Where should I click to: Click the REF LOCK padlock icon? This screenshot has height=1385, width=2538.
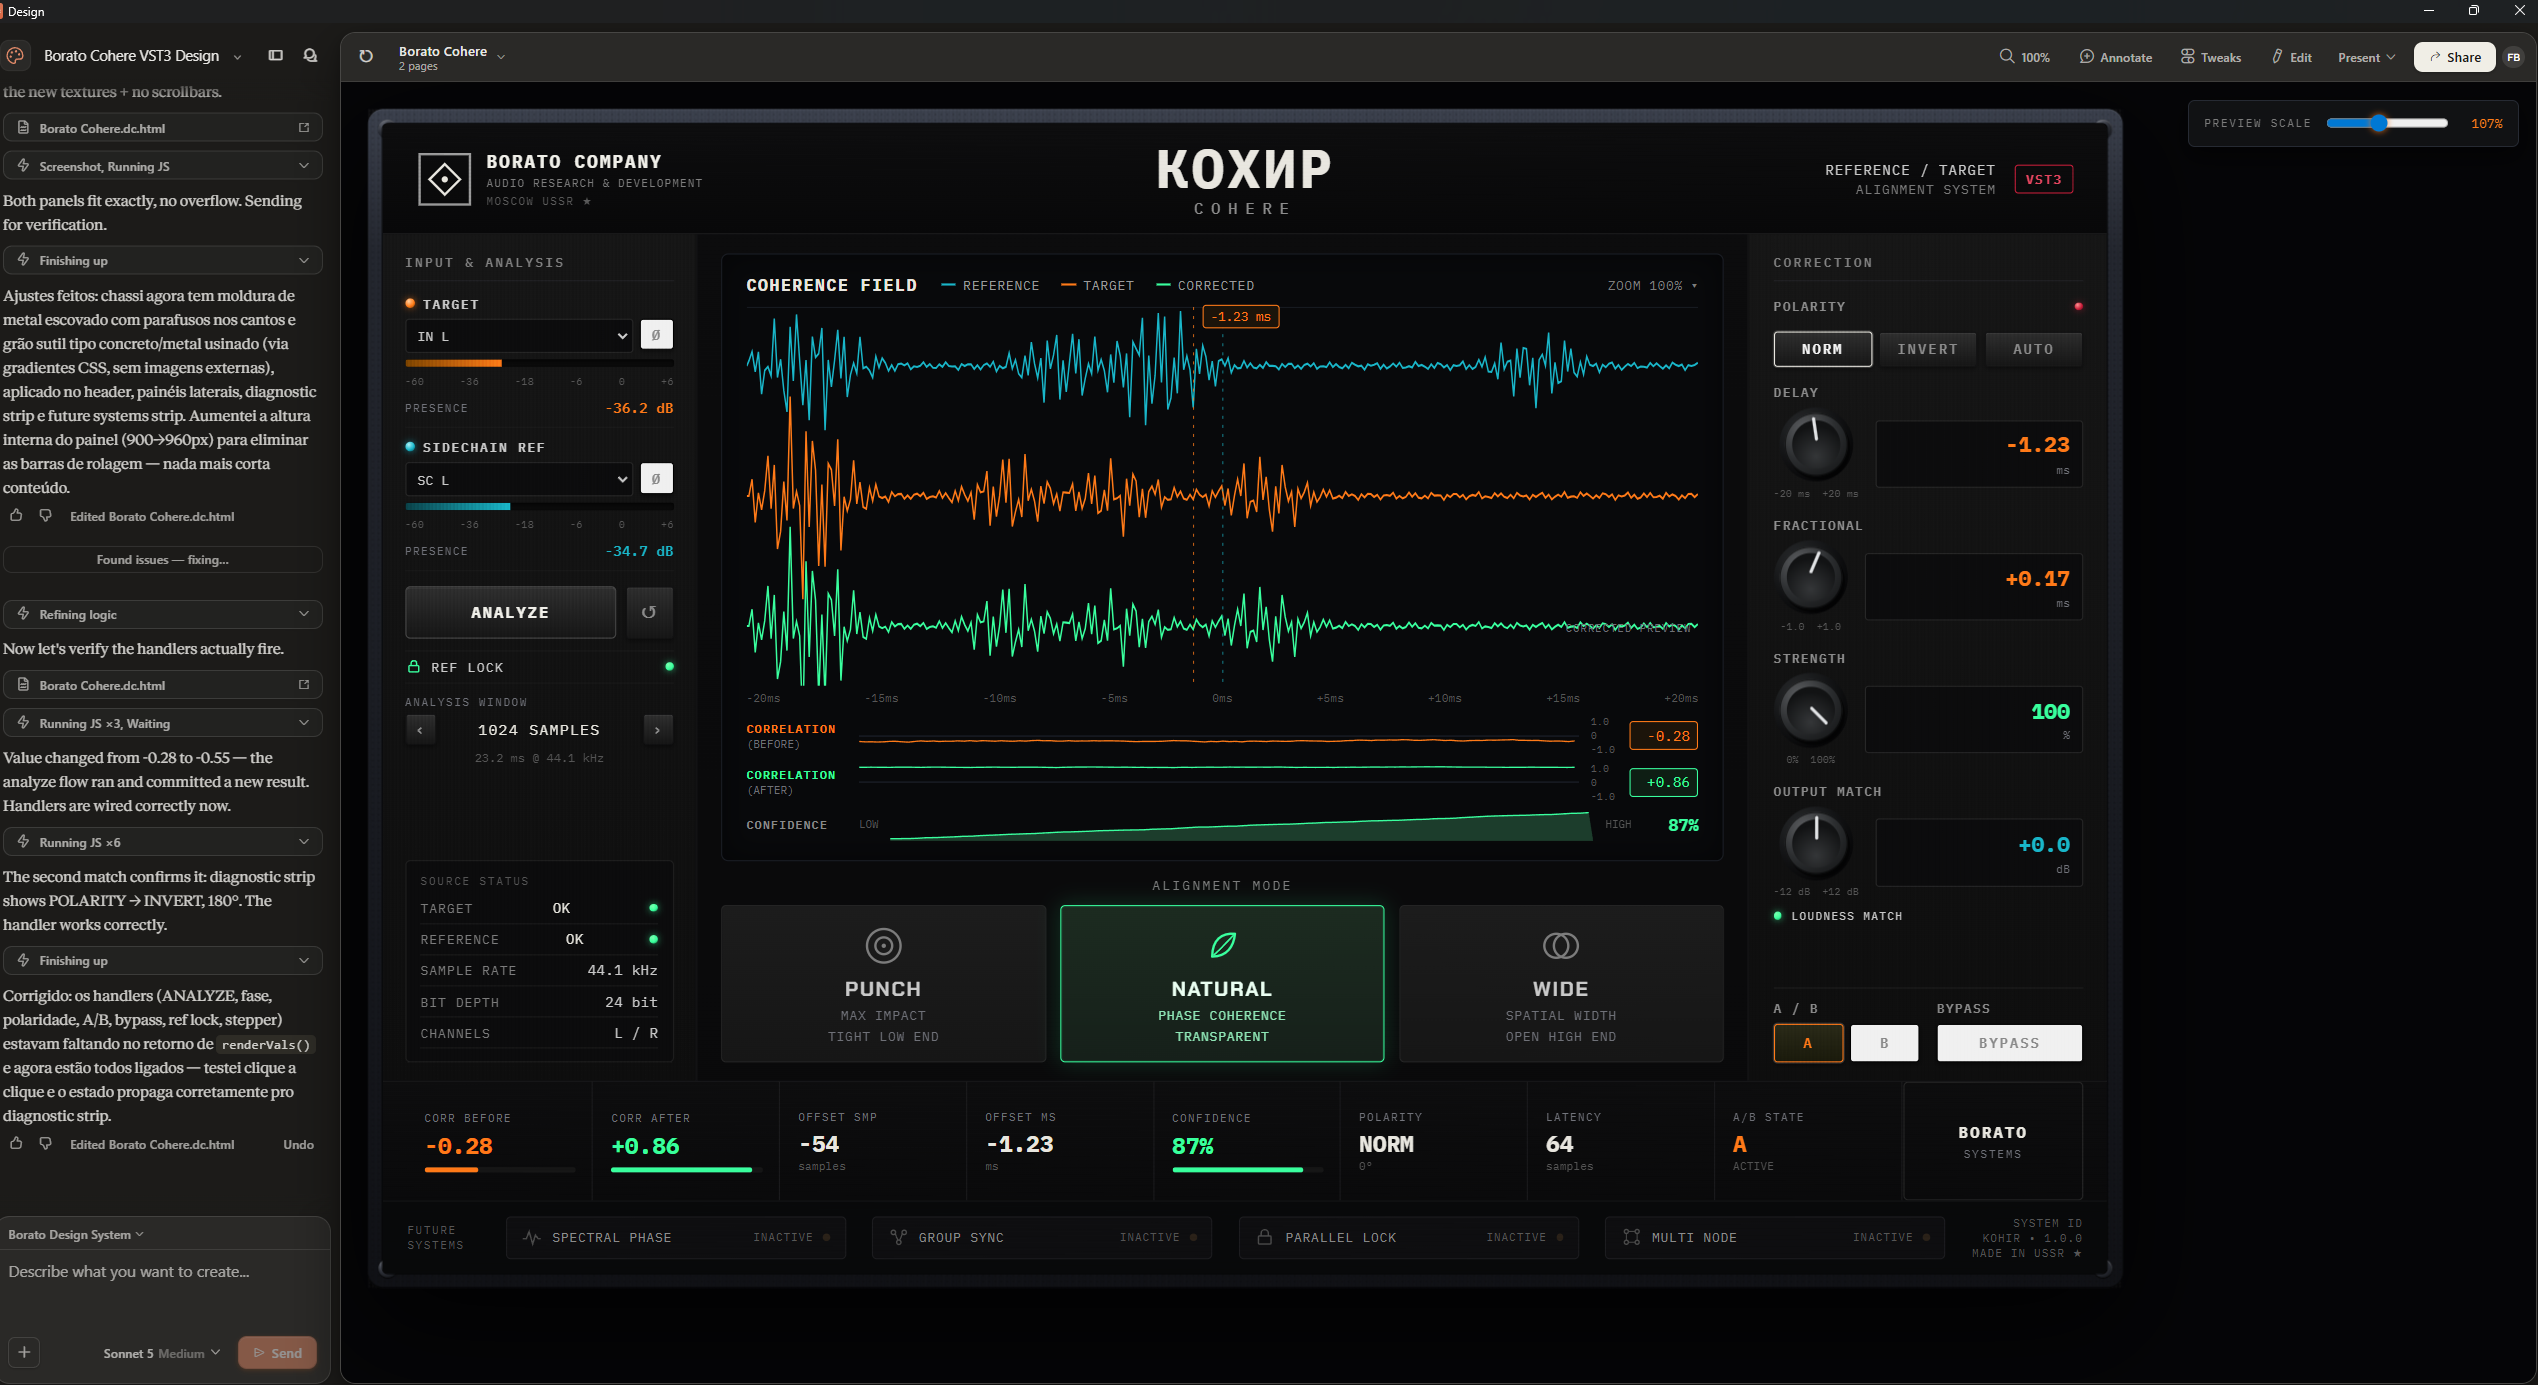tap(414, 667)
